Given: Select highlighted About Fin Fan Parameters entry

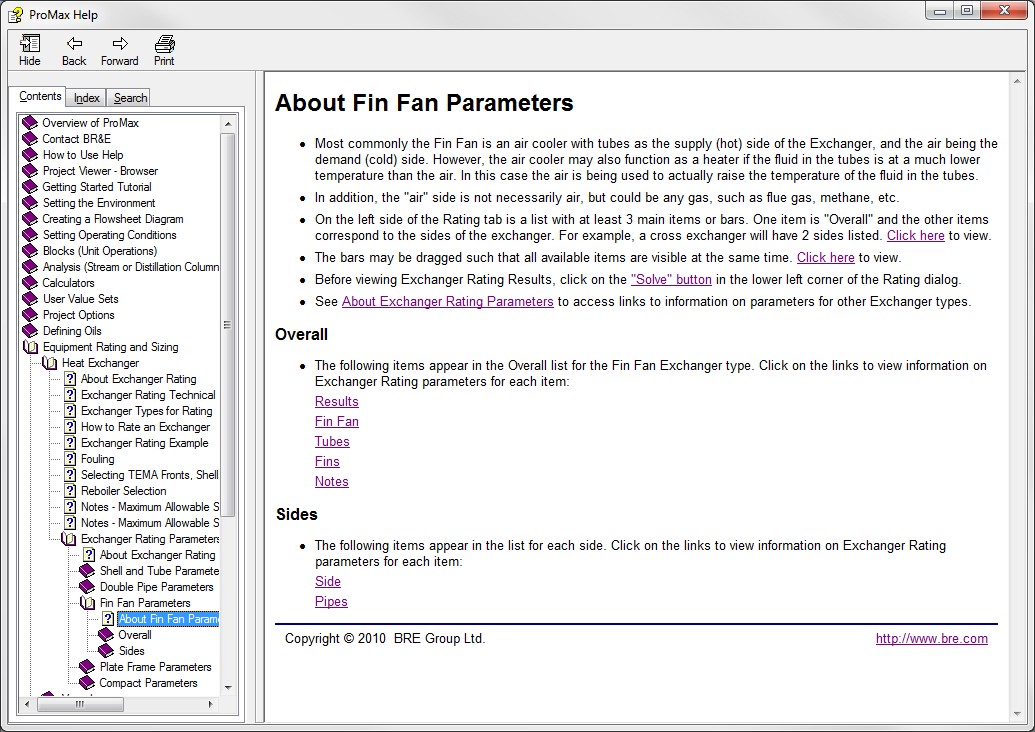Looking at the screenshot, I should coord(168,619).
